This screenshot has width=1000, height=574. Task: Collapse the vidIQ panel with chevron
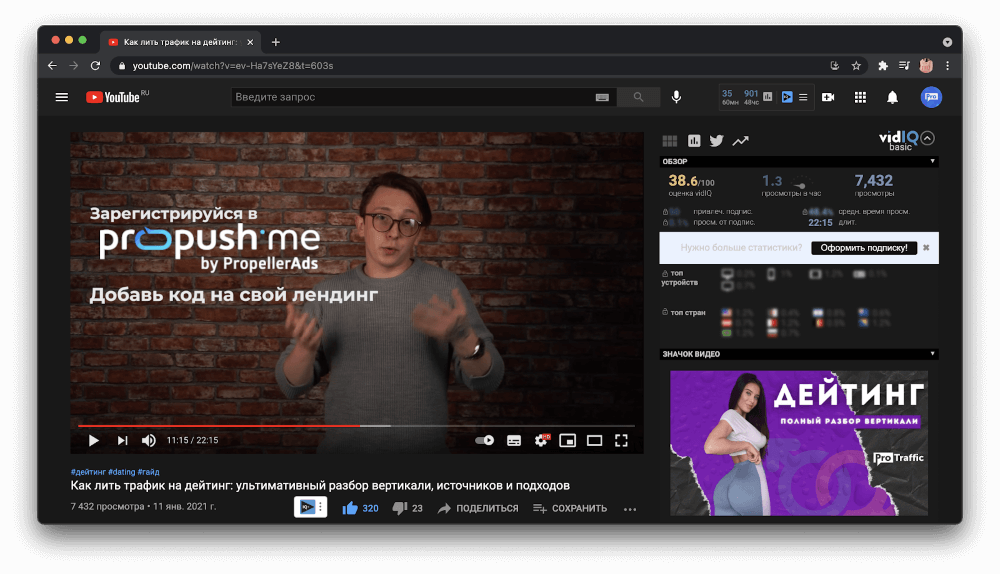tap(927, 139)
